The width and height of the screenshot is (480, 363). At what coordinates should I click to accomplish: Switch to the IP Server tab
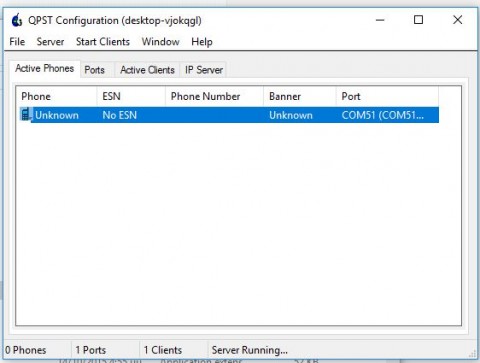[204, 70]
